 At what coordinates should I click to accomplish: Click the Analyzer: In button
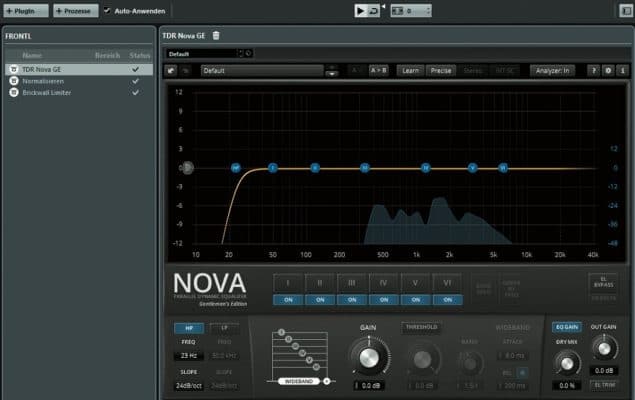pyautogui.click(x=552, y=70)
